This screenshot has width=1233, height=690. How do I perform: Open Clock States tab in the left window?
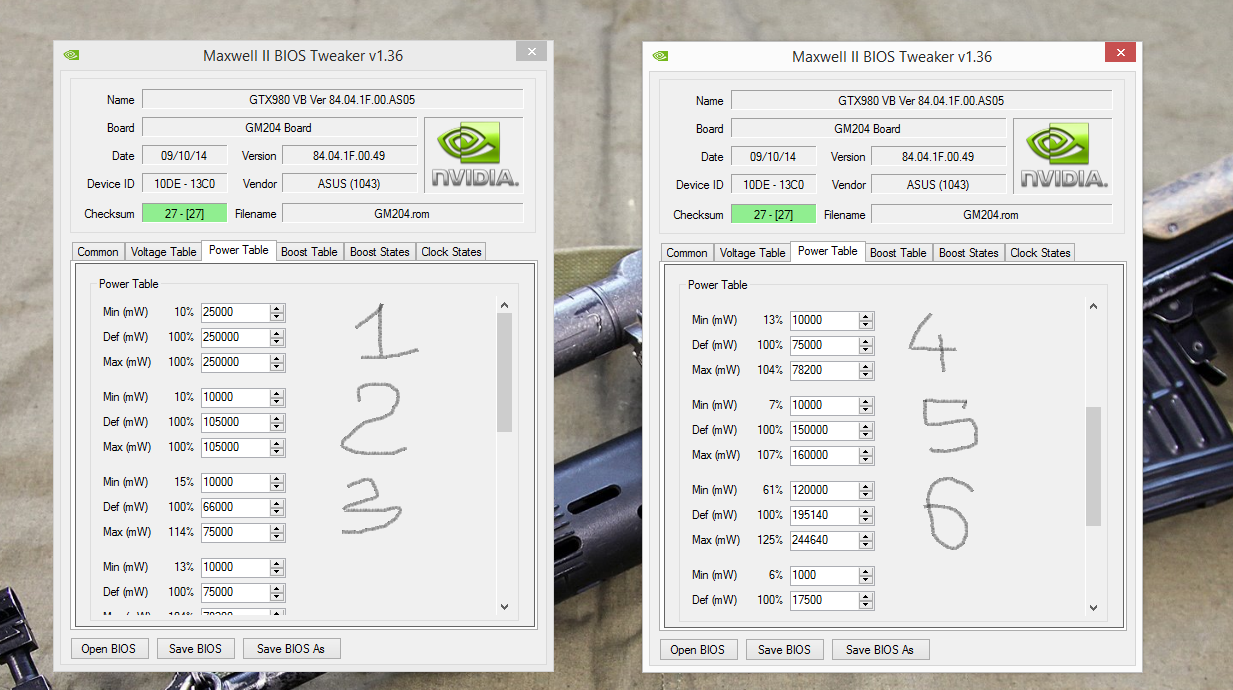click(451, 252)
